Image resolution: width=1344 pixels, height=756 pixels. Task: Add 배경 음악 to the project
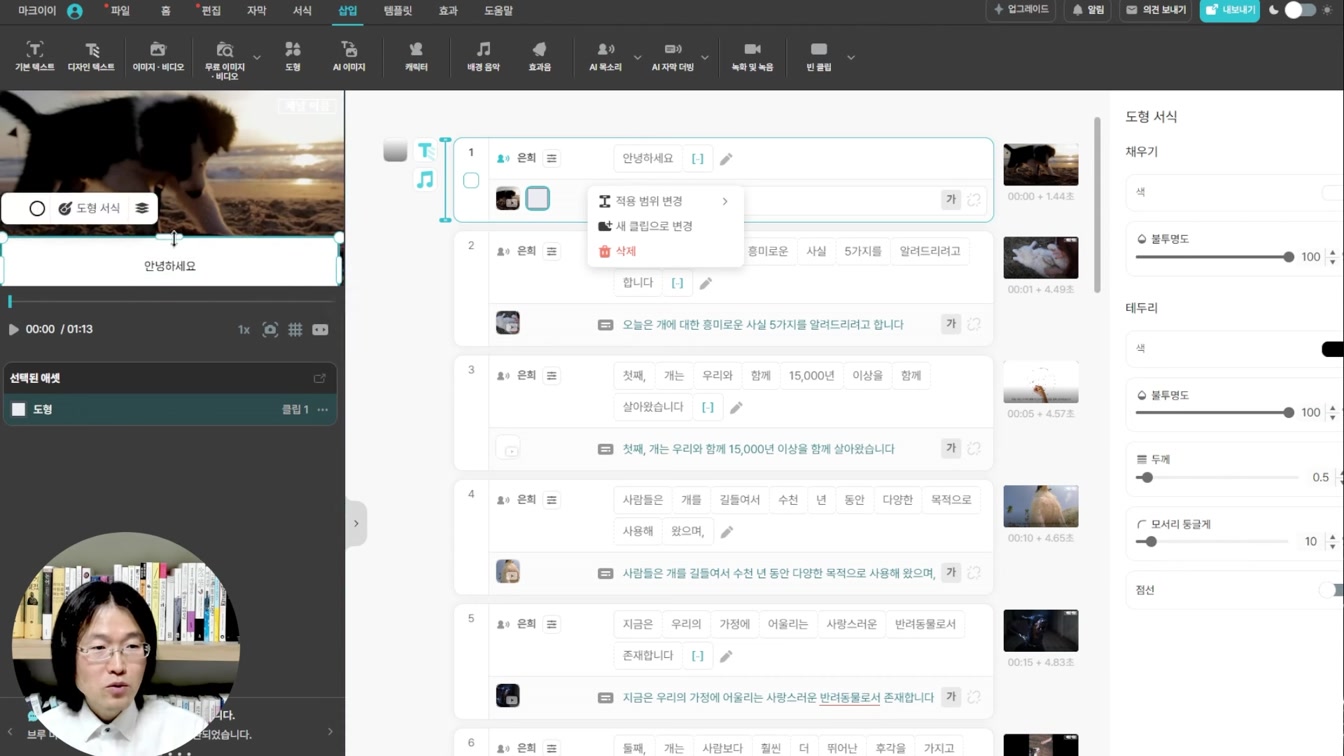click(483, 57)
